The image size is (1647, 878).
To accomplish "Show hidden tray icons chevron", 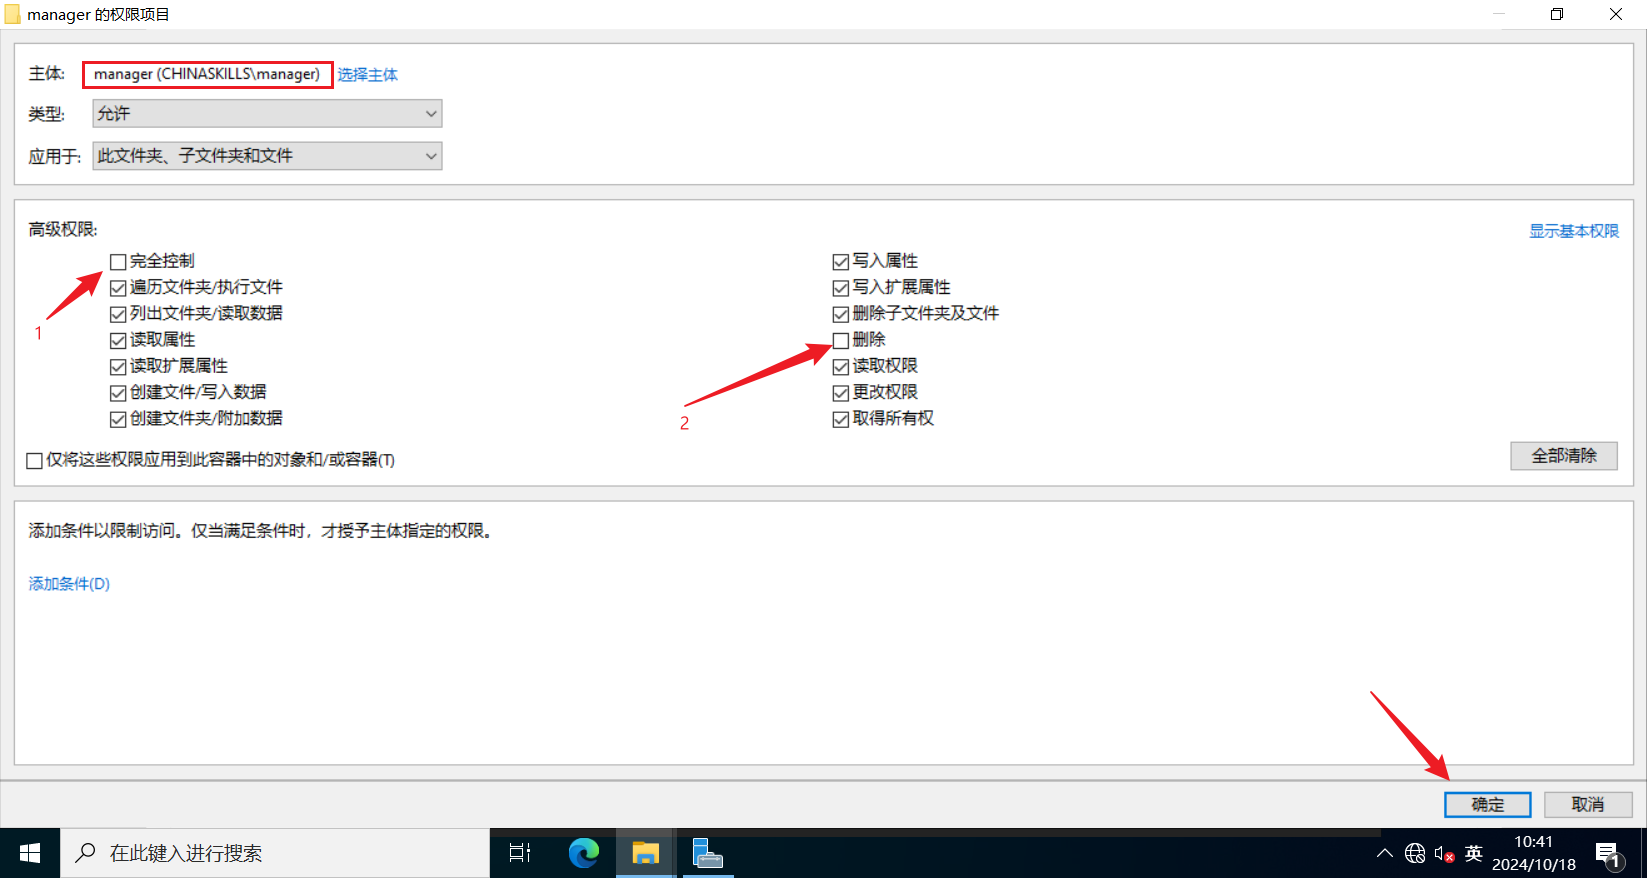I will (x=1384, y=853).
